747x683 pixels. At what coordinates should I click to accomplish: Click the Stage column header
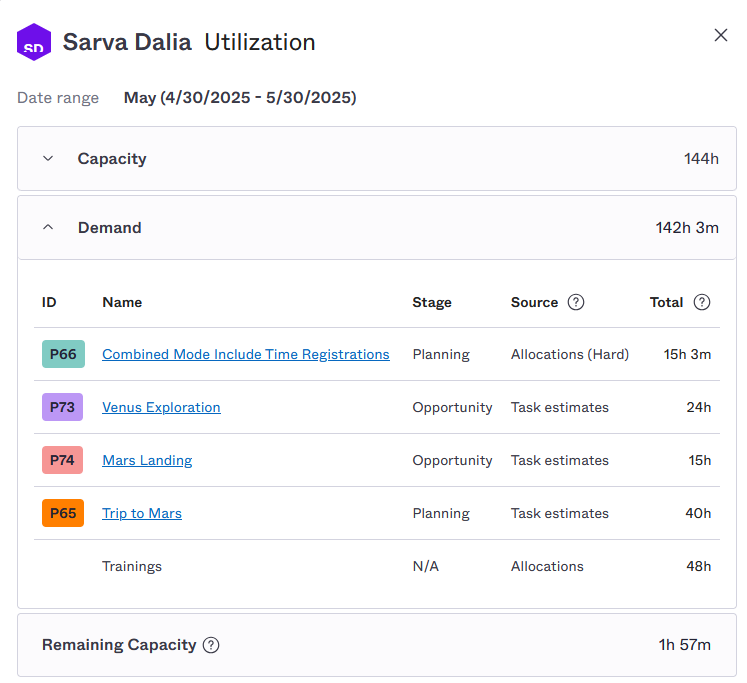click(x=432, y=302)
